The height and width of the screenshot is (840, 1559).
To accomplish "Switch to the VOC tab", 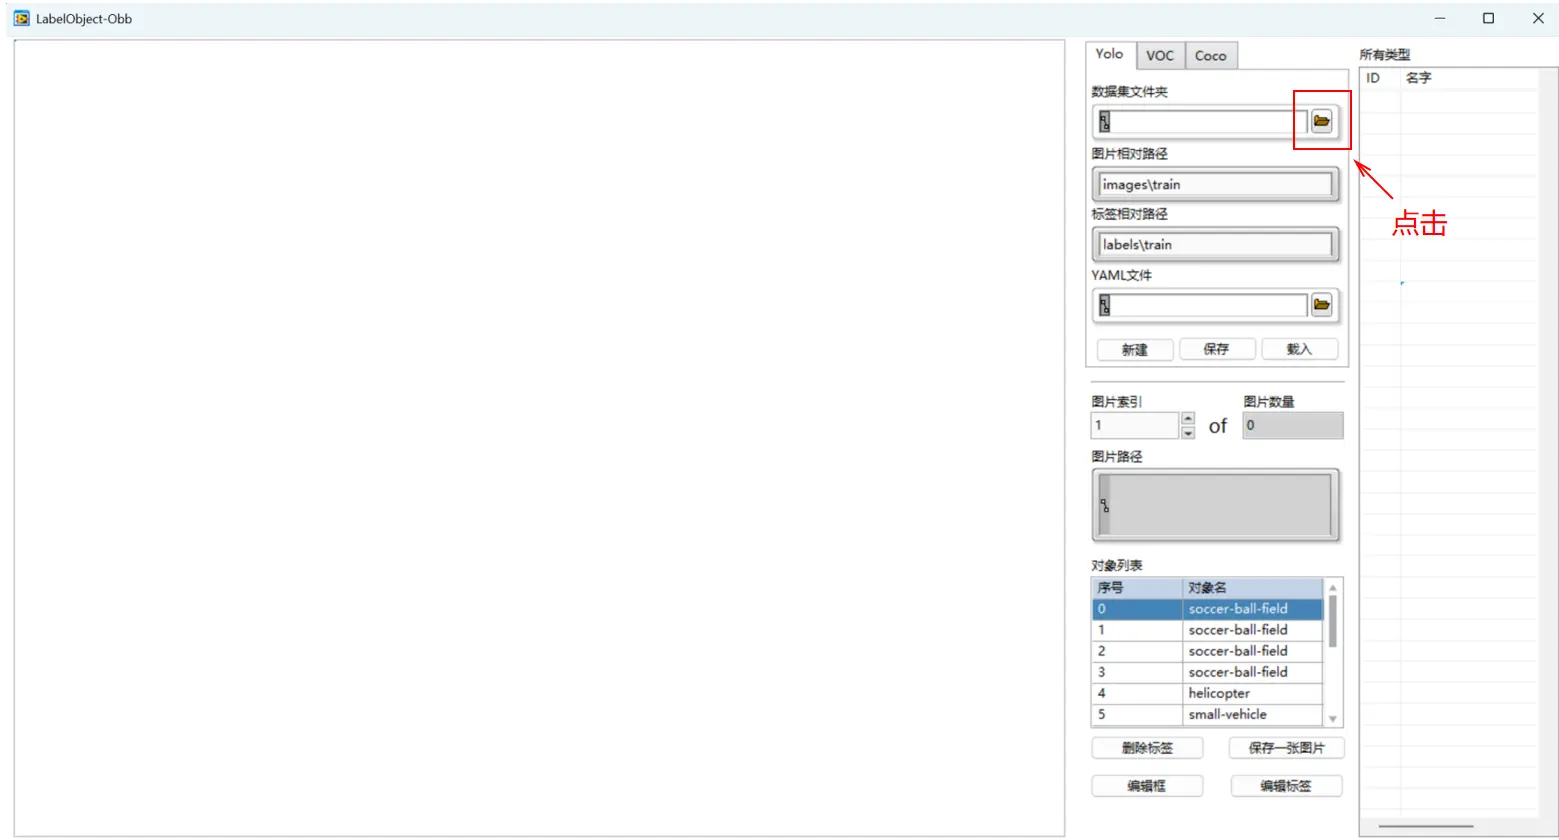I will [x=1160, y=56].
